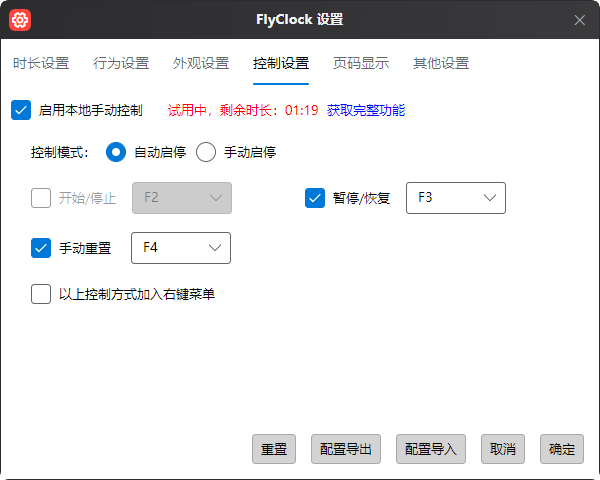
Task: Switch to the 其他设置 tab
Action: pyautogui.click(x=441, y=63)
